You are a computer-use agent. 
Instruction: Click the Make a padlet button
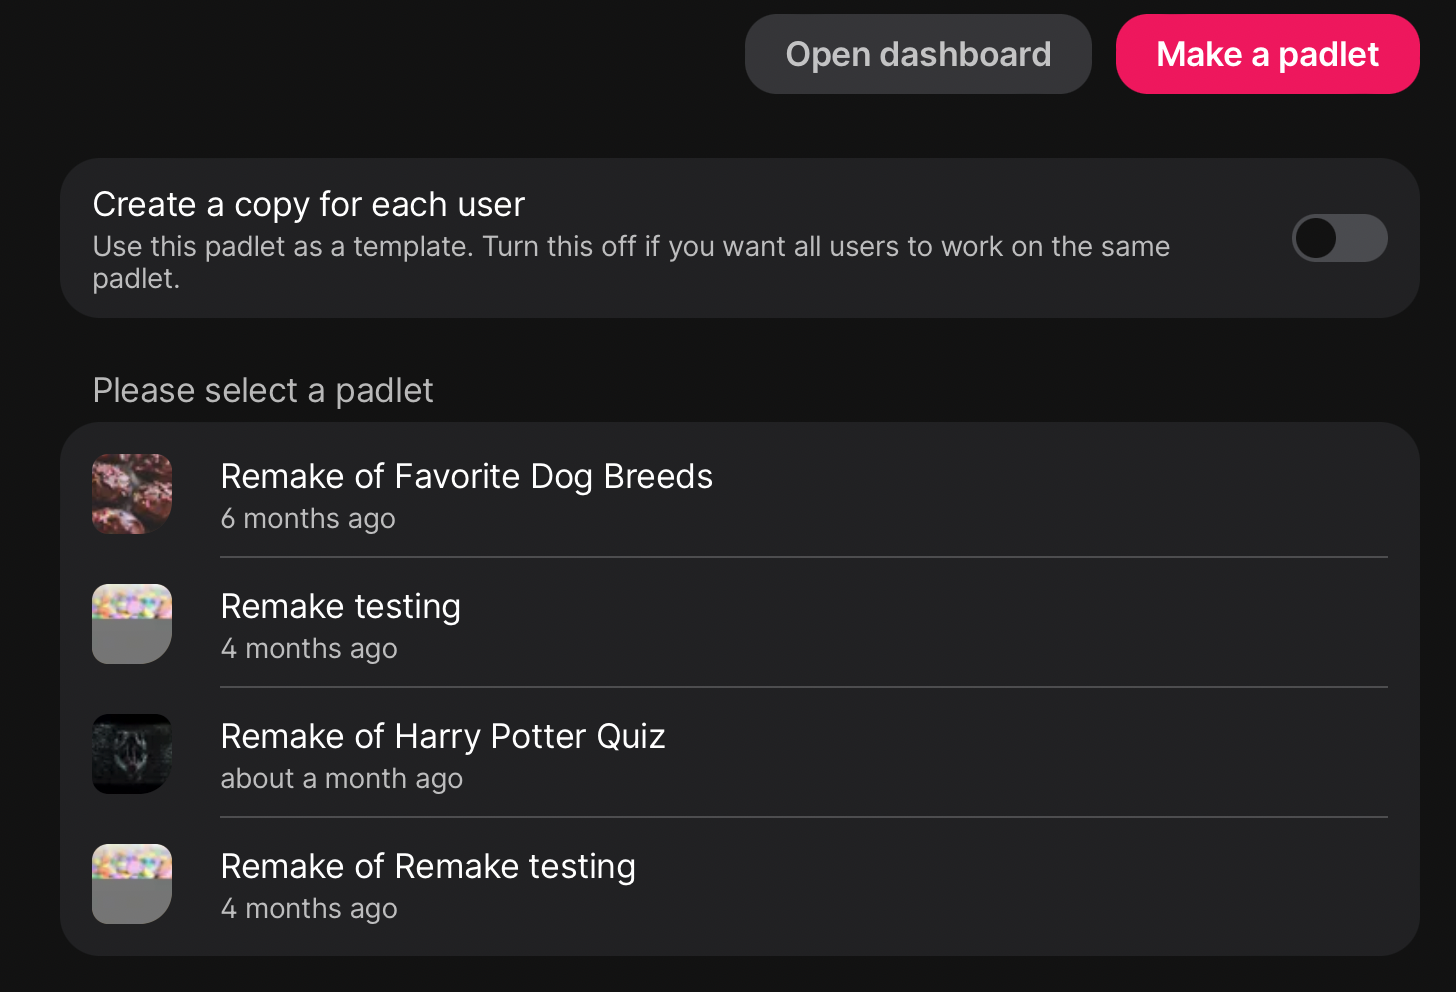[1267, 54]
